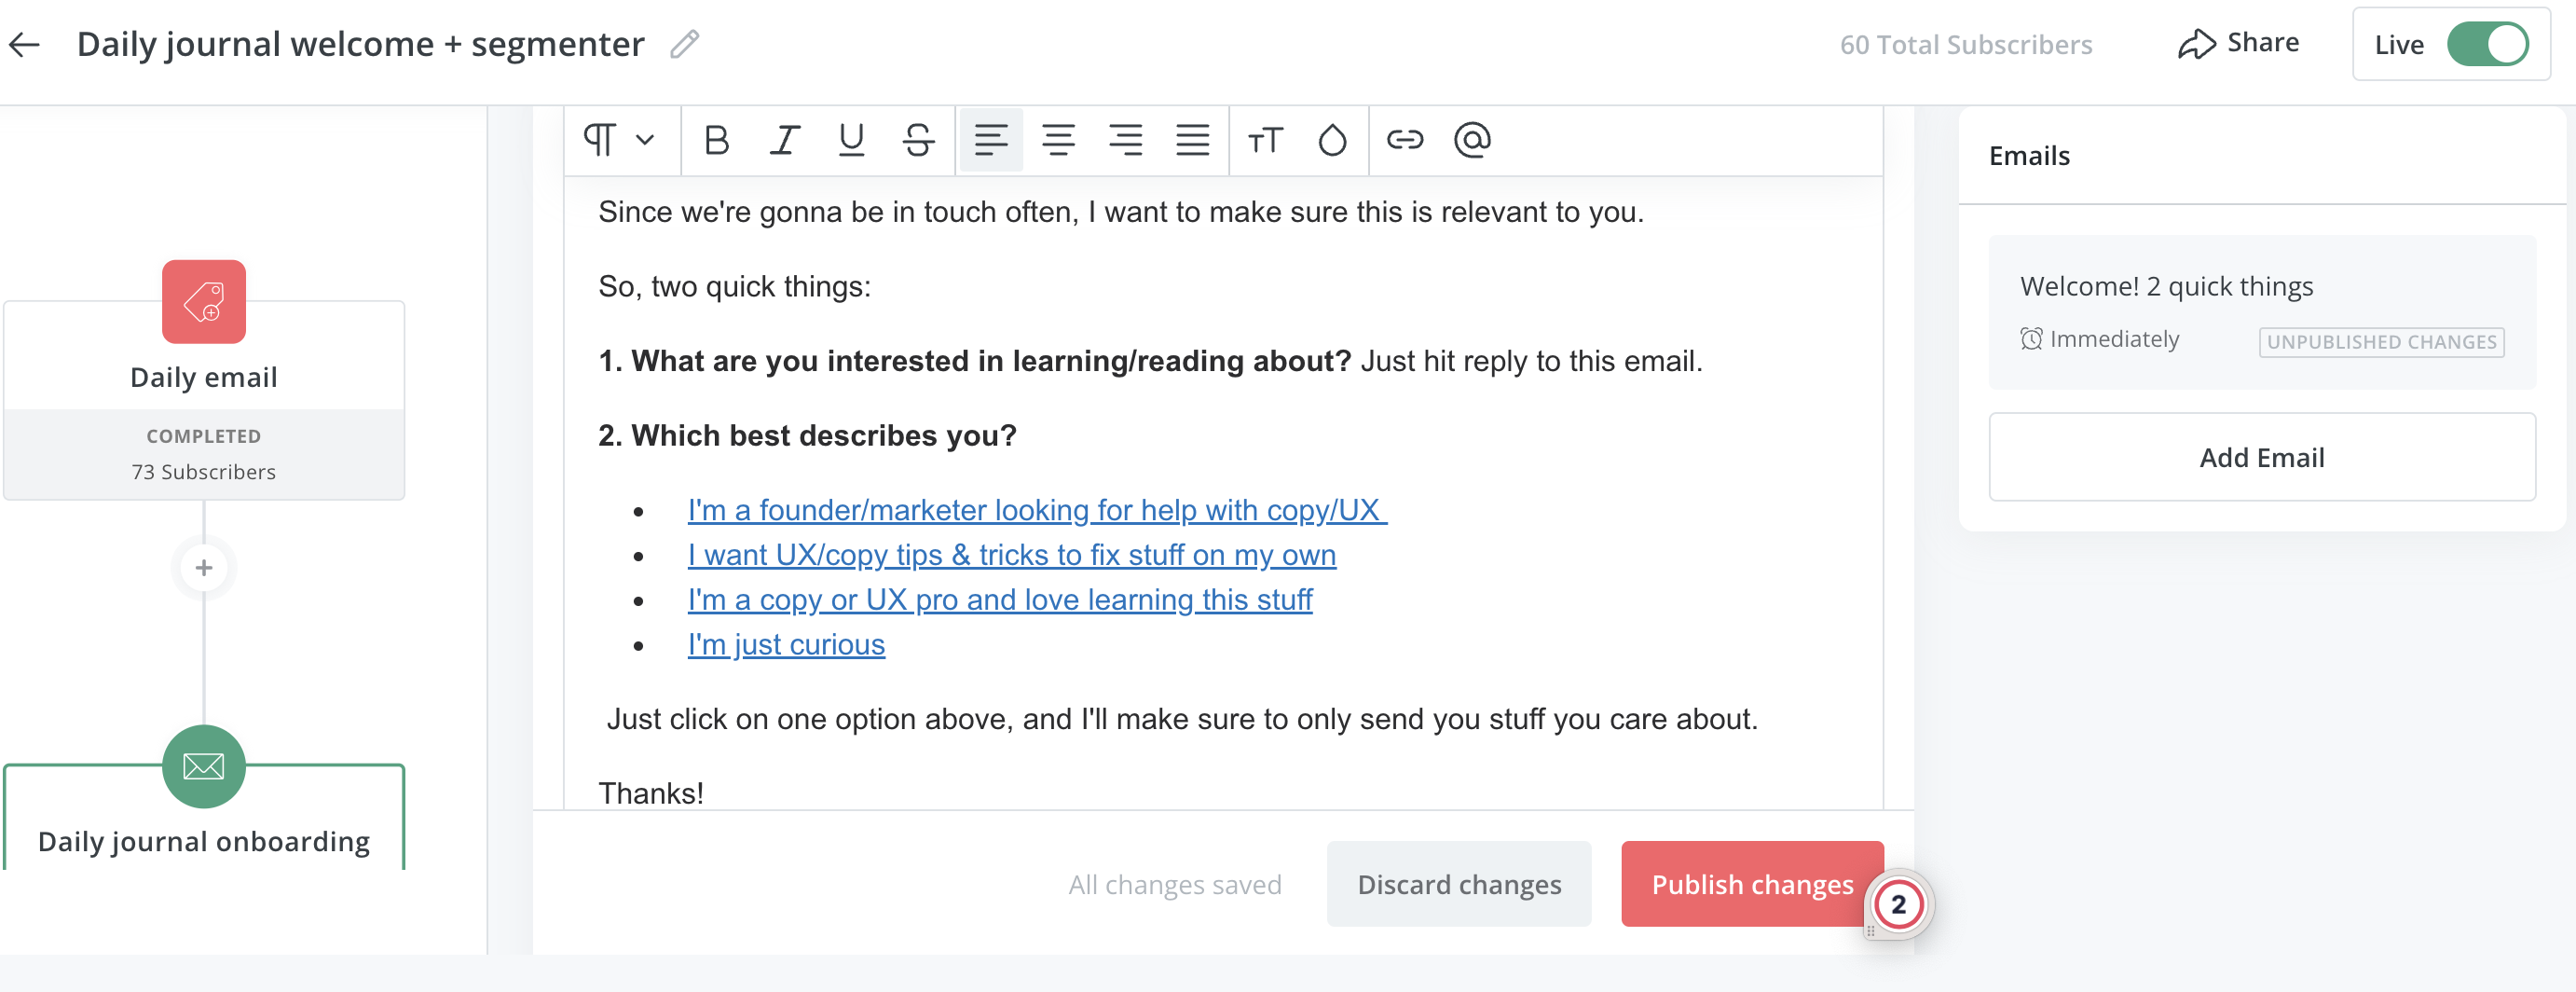Image resolution: width=2576 pixels, height=992 pixels.
Task: Click the copy or UX pro link
Action: tap(999, 600)
